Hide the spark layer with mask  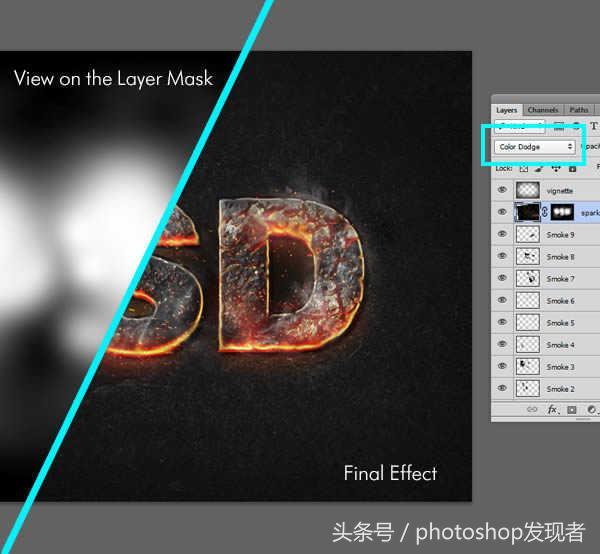point(502,212)
